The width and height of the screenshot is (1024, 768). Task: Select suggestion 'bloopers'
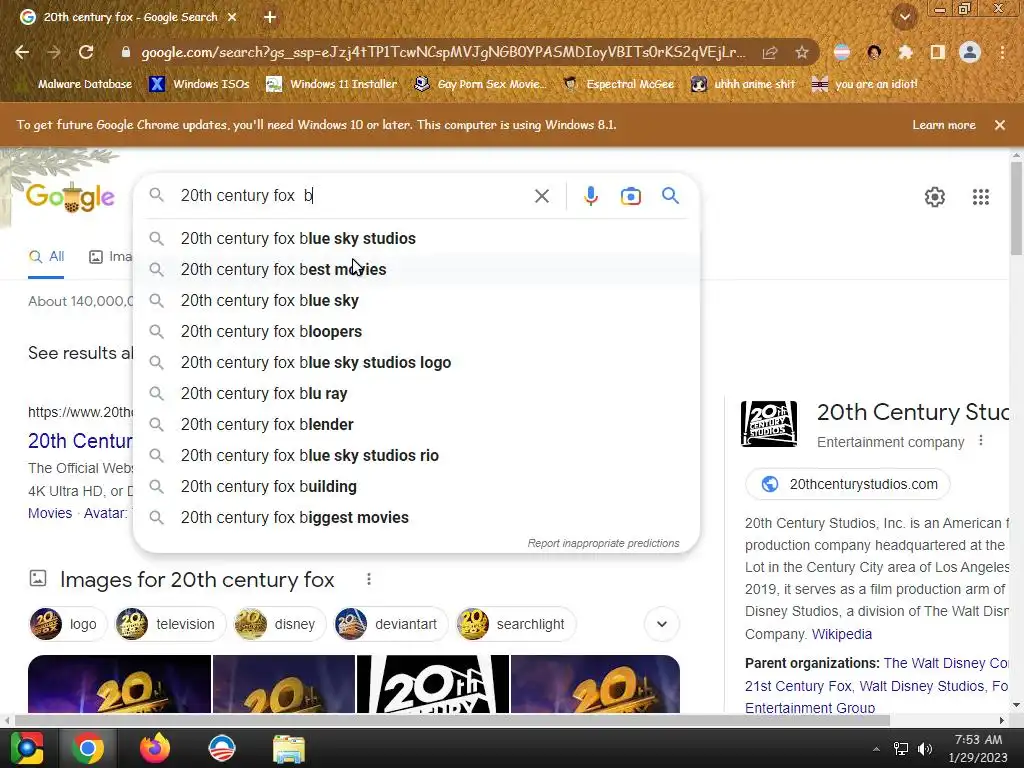point(416,331)
